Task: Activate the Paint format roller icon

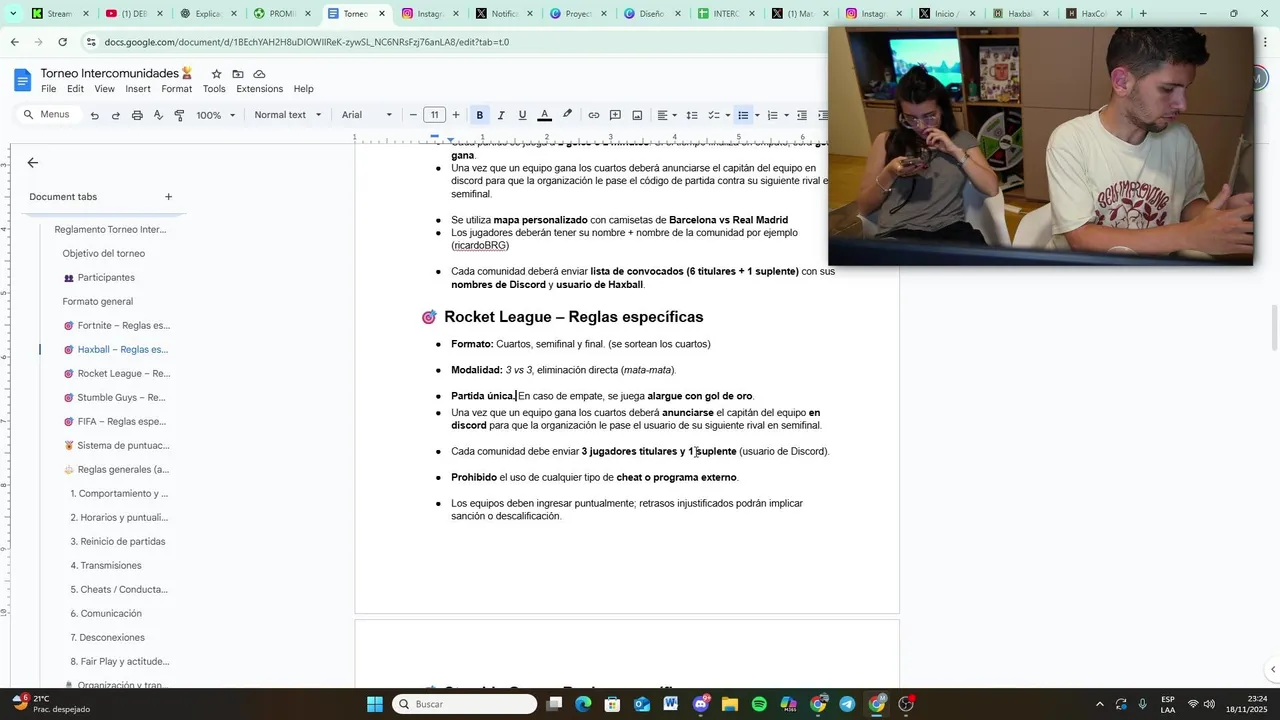Action: point(180,116)
